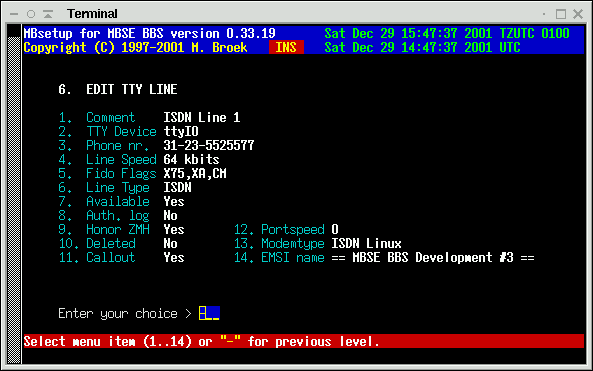
Task: Maximize the Terminal window
Action: click(x=561, y=14)
